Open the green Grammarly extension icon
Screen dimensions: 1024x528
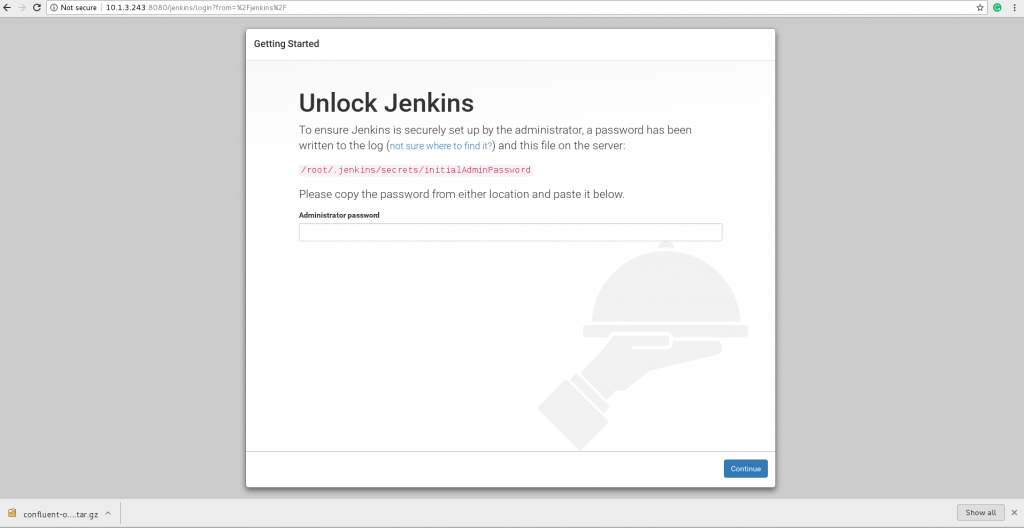[997, 8]
